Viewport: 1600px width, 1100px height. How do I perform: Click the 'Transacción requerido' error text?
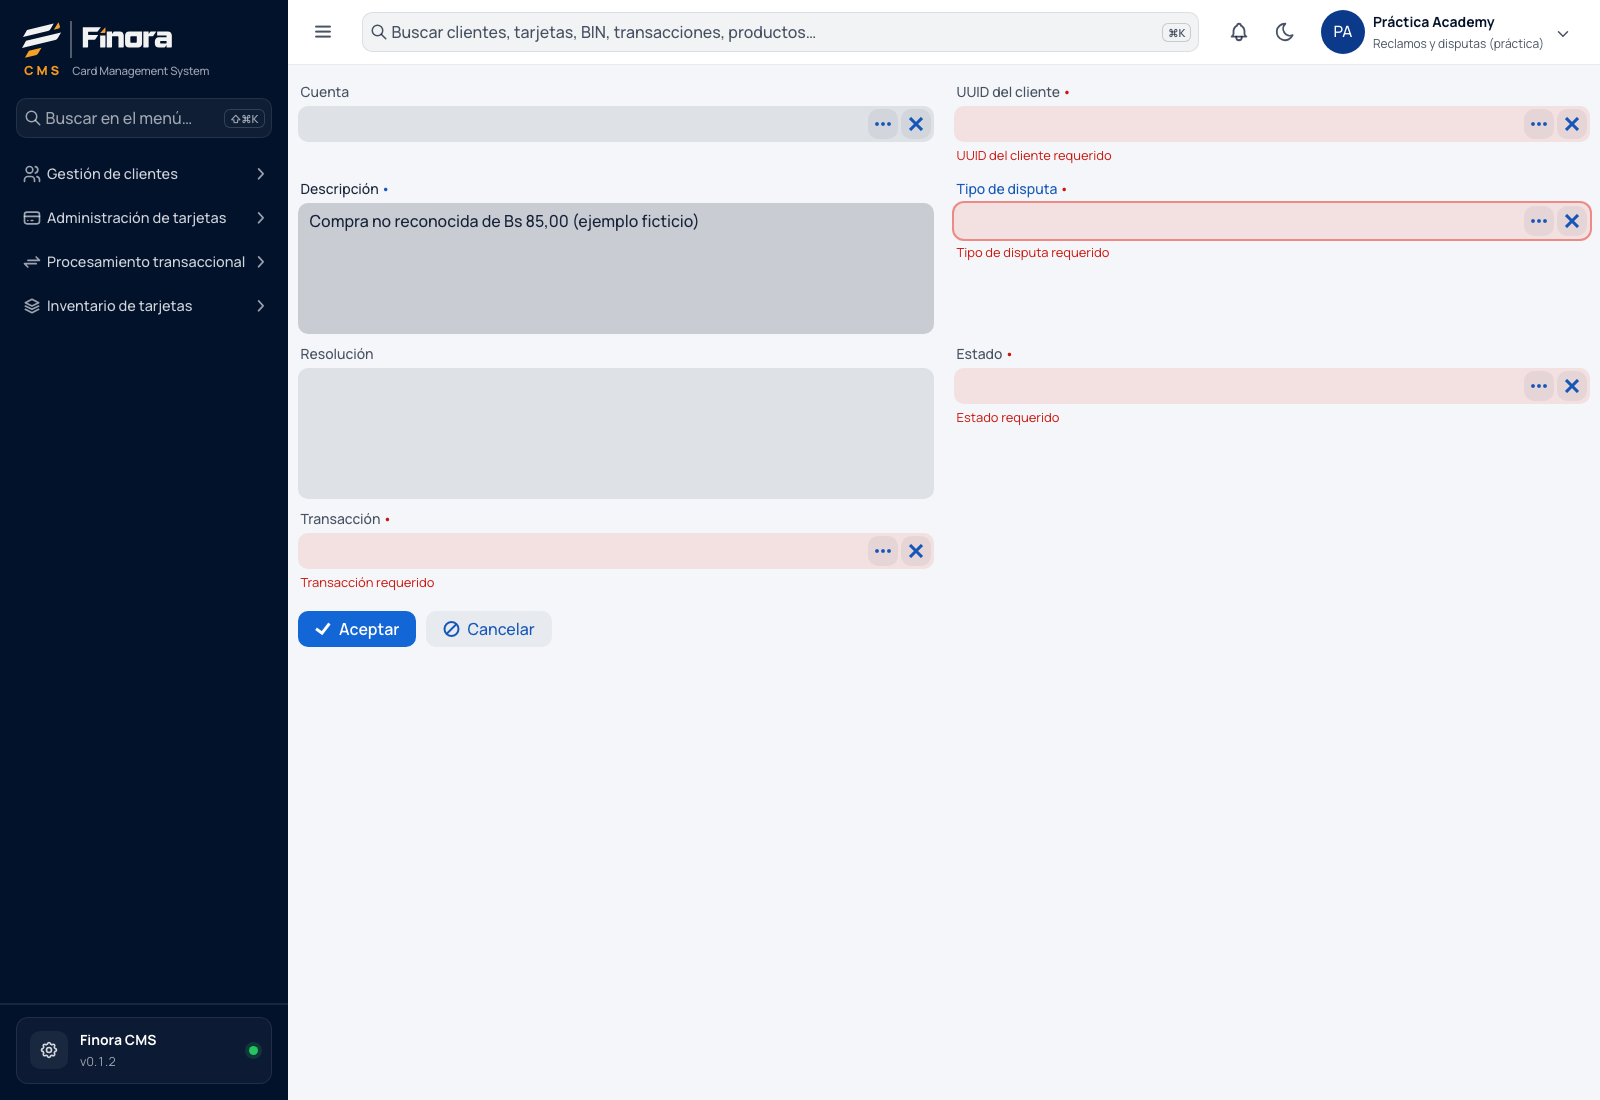pyautogui.click(x=367, y=583)
